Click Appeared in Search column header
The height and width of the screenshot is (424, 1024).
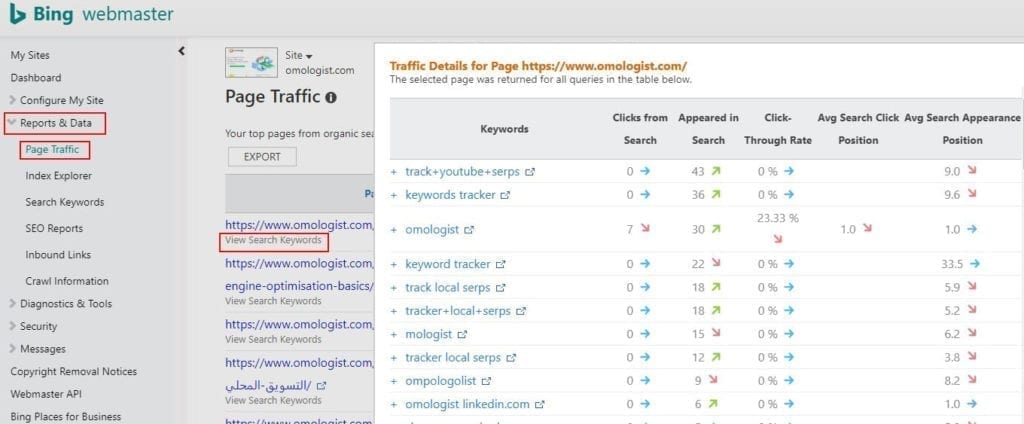pyautogui.click(x=708, y=129)
